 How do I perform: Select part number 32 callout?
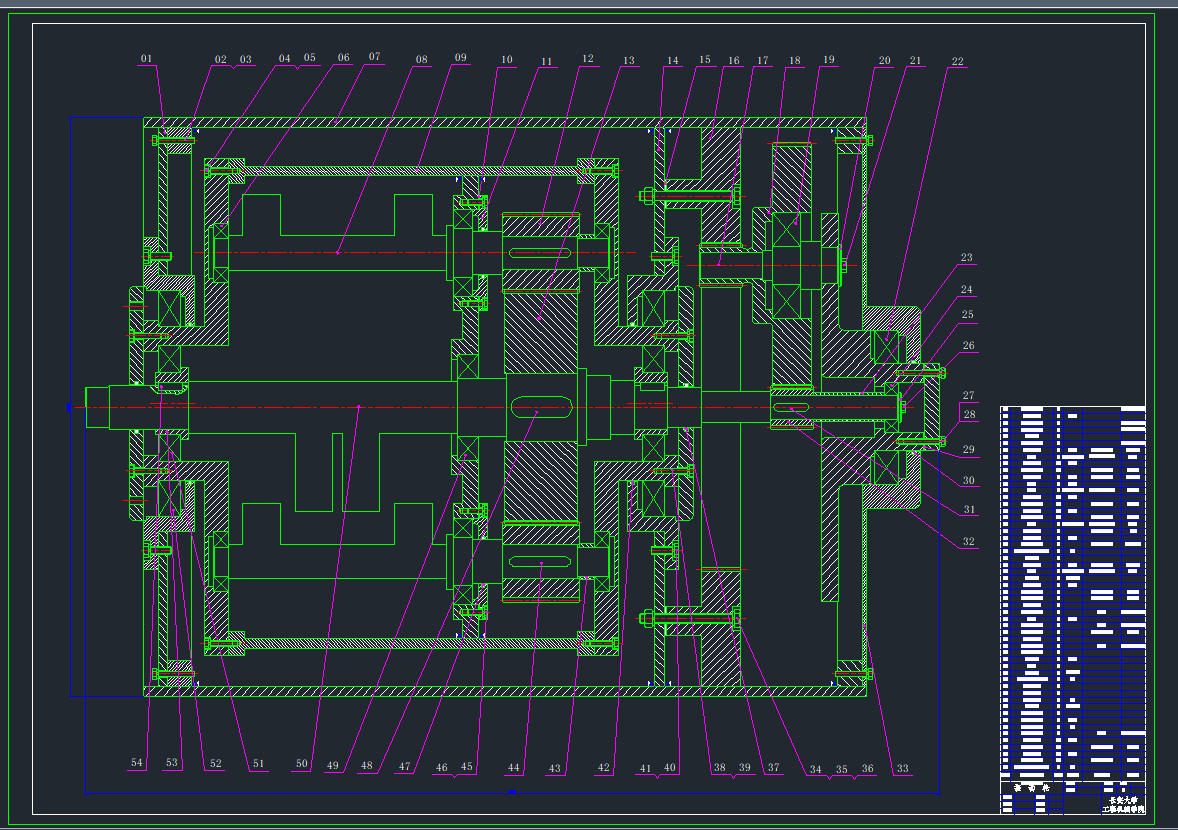pos(968,541)
